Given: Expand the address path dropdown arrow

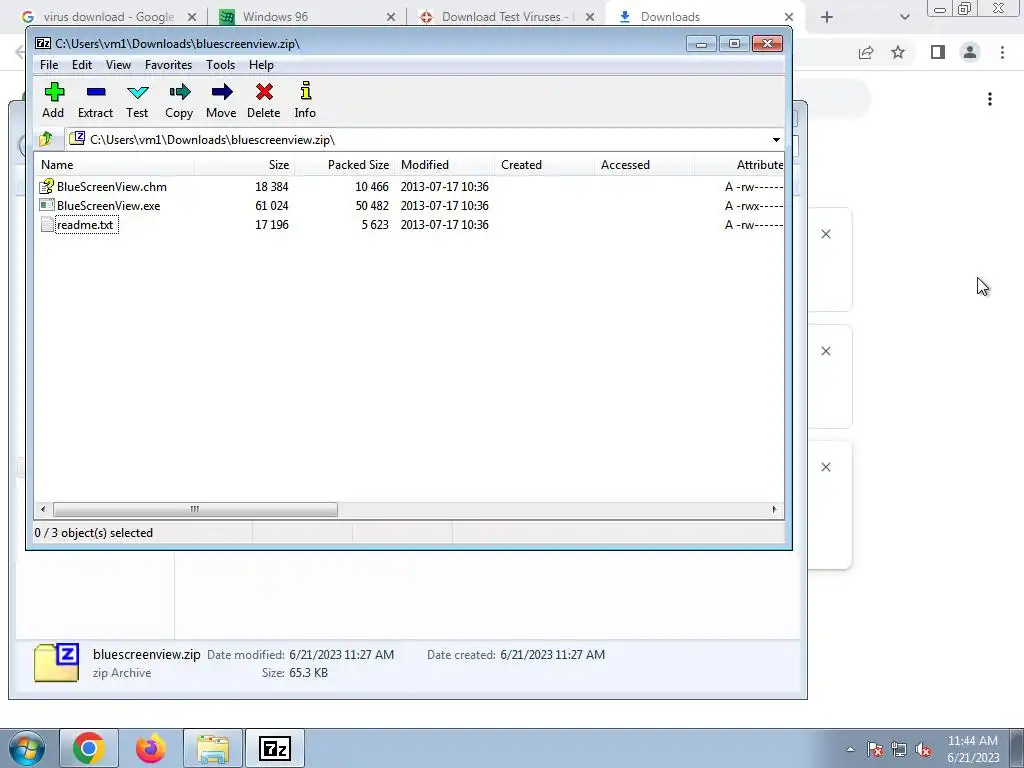Looking at the screenshot, I should click(776, 140).
